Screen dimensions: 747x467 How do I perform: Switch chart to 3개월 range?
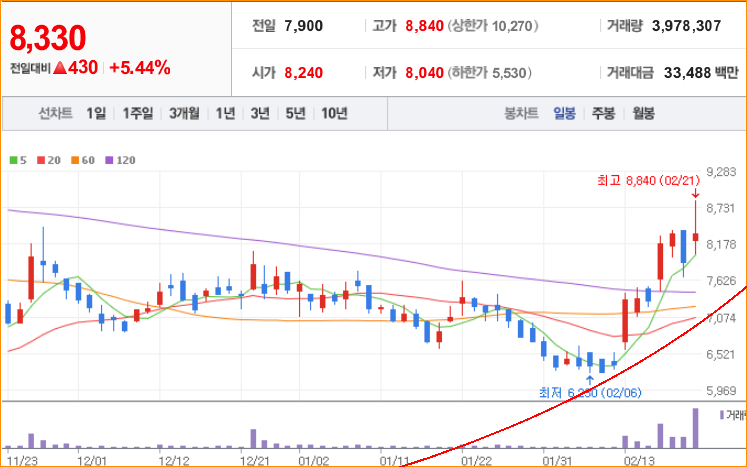coord(184,113)
